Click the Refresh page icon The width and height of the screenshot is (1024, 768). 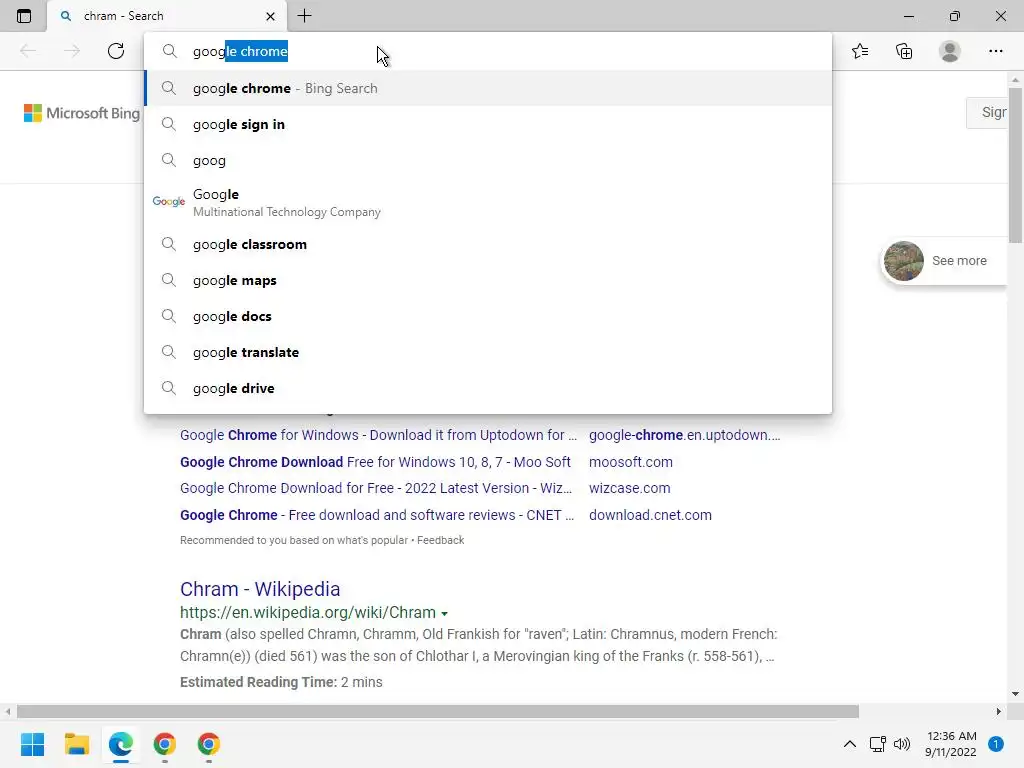(x=116, y=51)
